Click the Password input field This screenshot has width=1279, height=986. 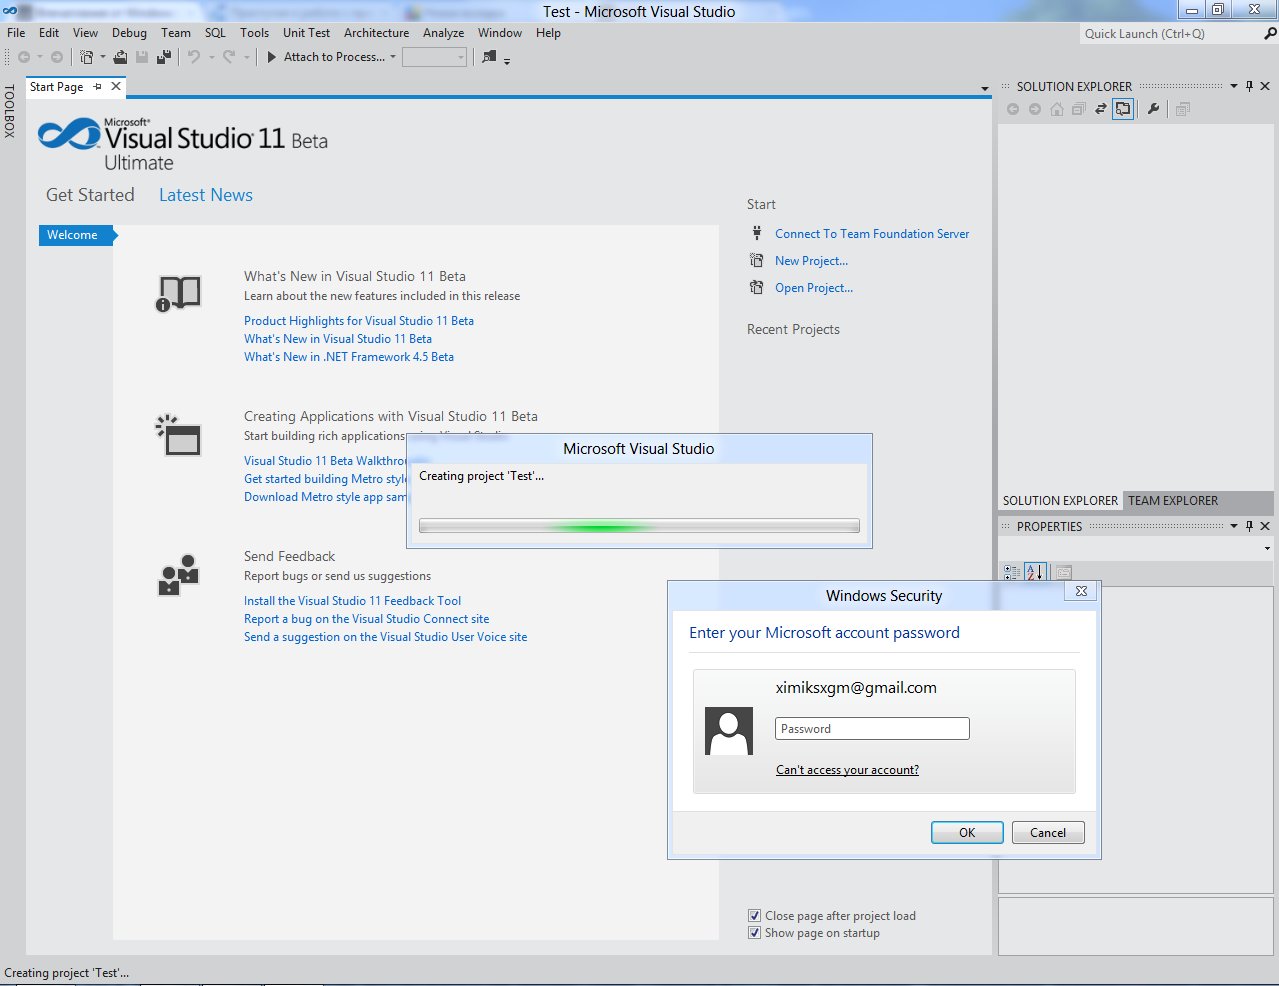[872, 729]
